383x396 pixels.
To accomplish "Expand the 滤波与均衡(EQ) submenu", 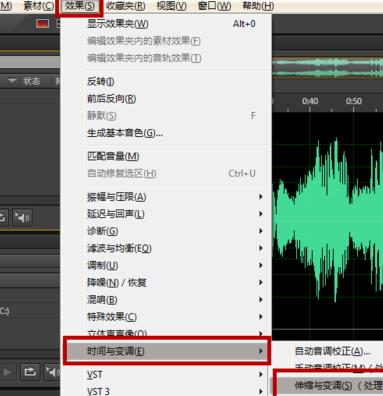I will click(166, 248).
